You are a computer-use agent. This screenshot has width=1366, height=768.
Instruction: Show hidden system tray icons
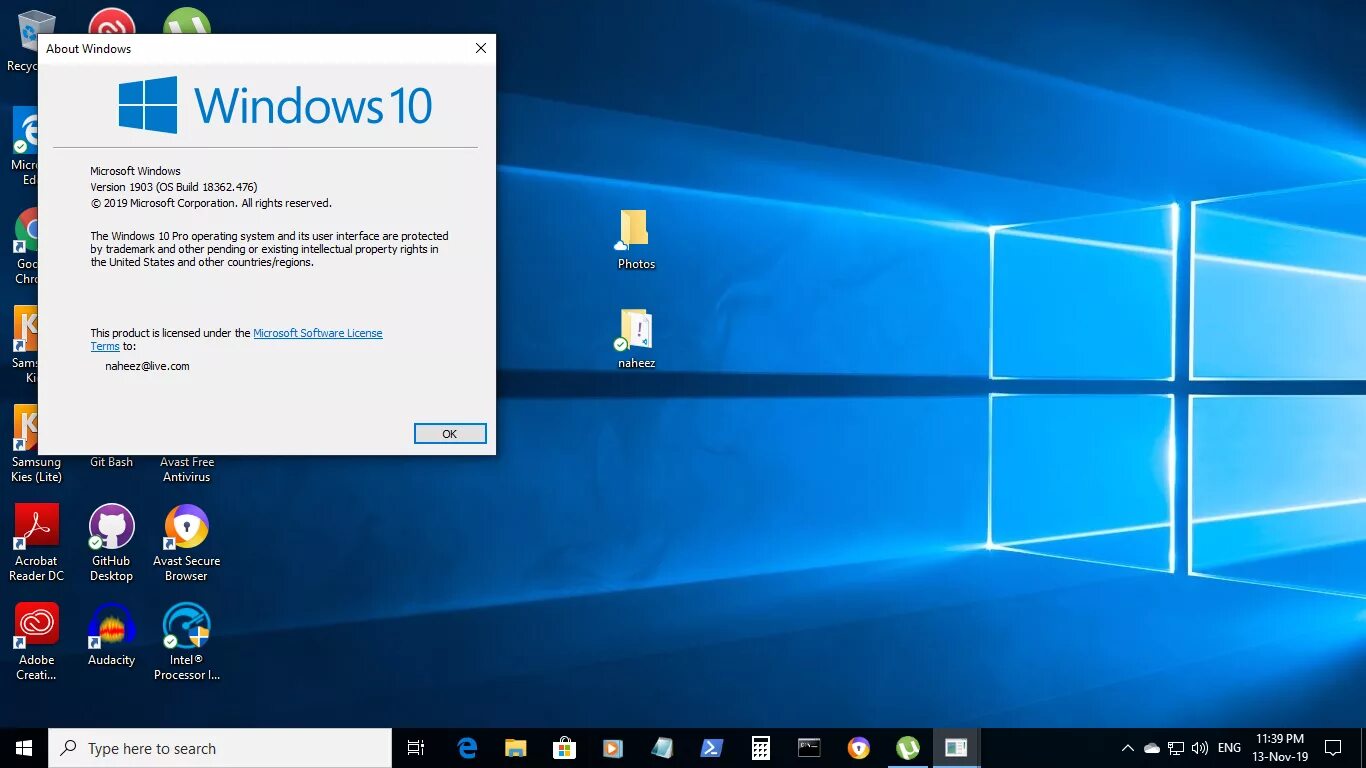tap(1128, 748)
